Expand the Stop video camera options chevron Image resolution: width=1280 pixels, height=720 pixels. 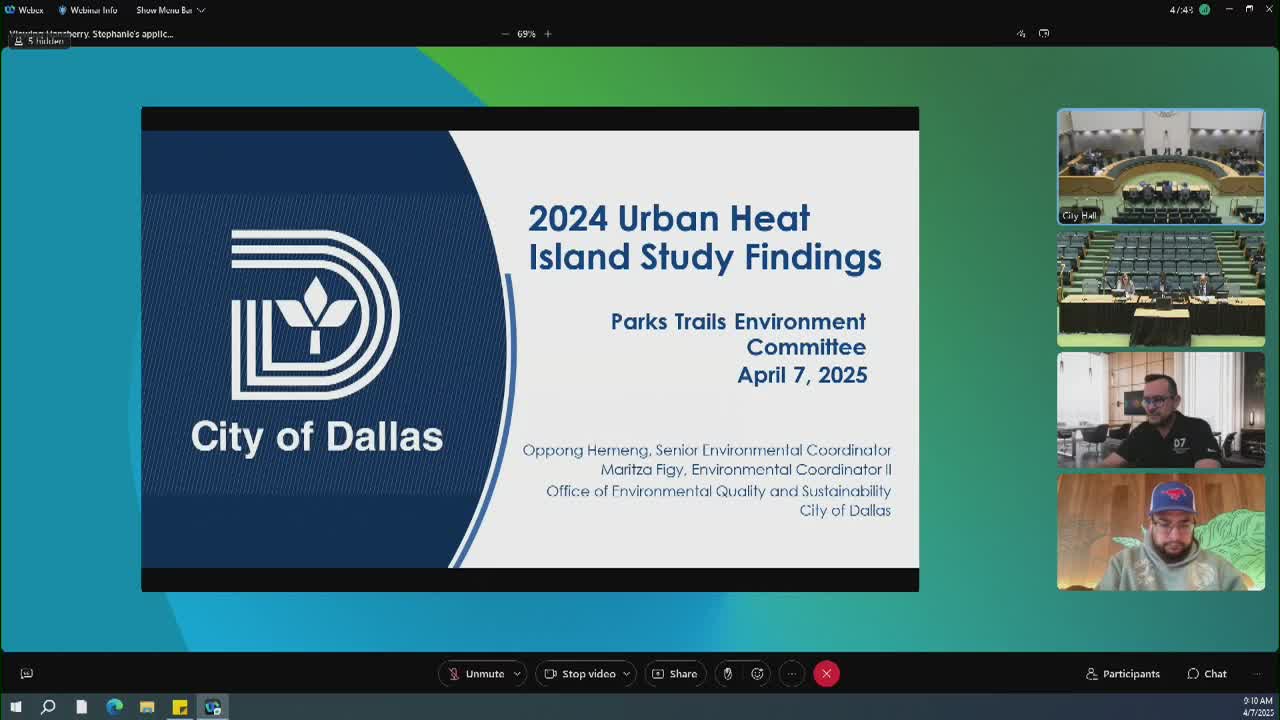click(627, 673)
